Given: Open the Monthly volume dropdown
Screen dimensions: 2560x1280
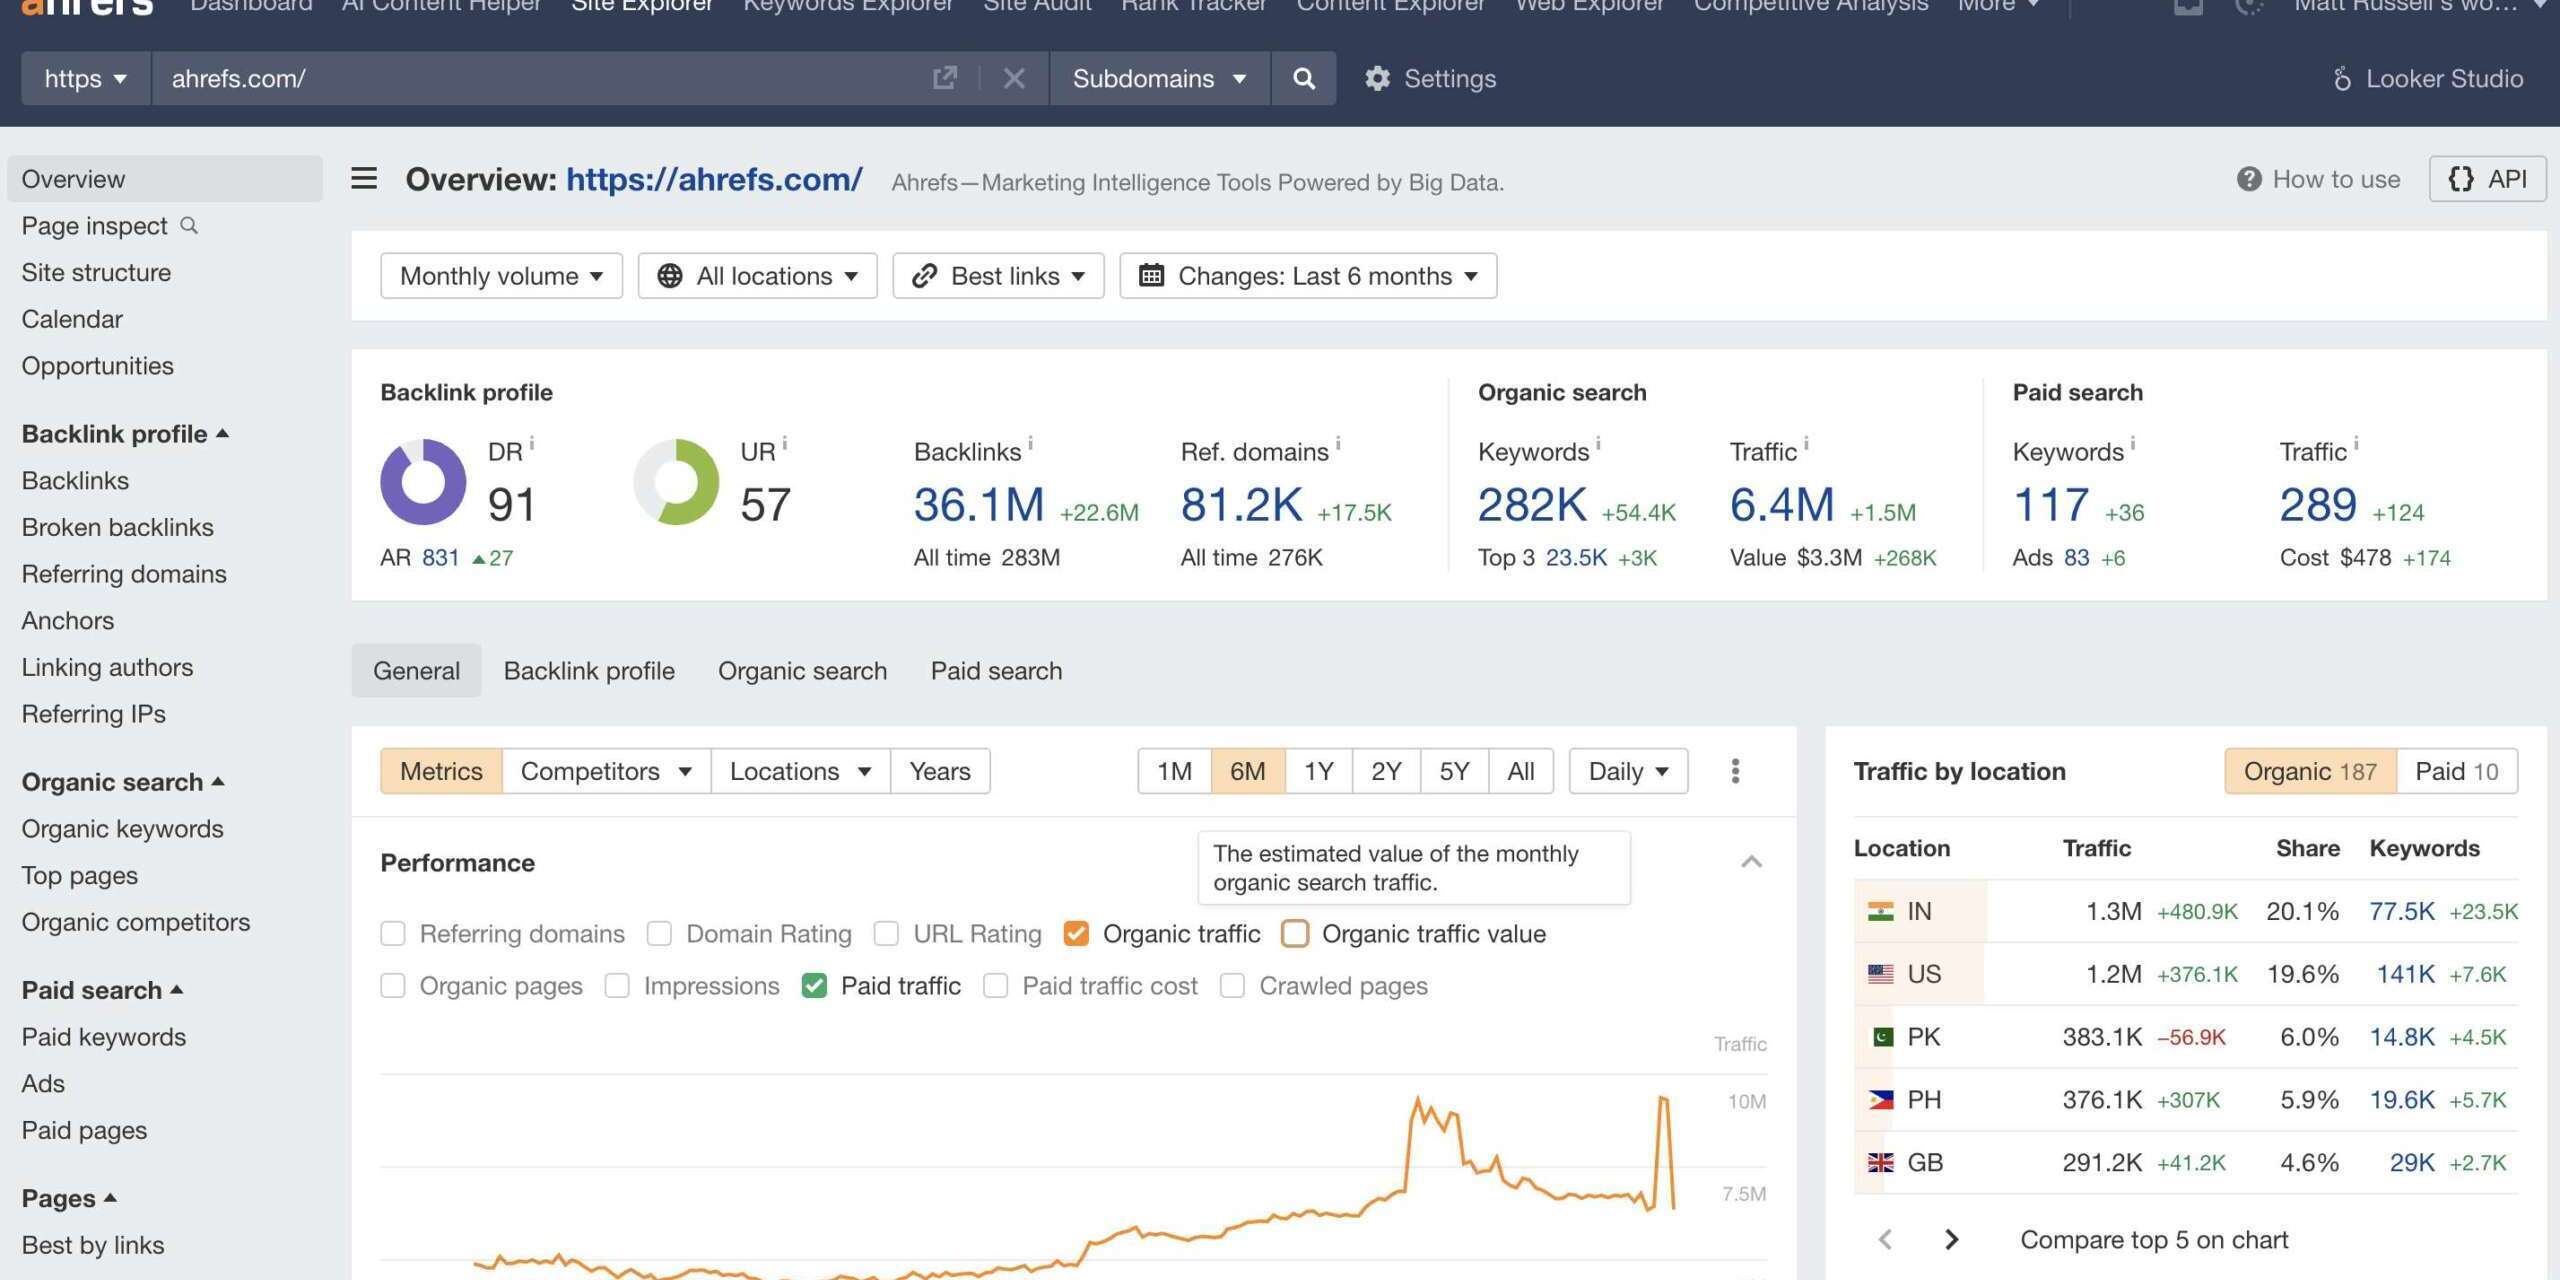Looking at the screenshot, I should coord(500,275).
